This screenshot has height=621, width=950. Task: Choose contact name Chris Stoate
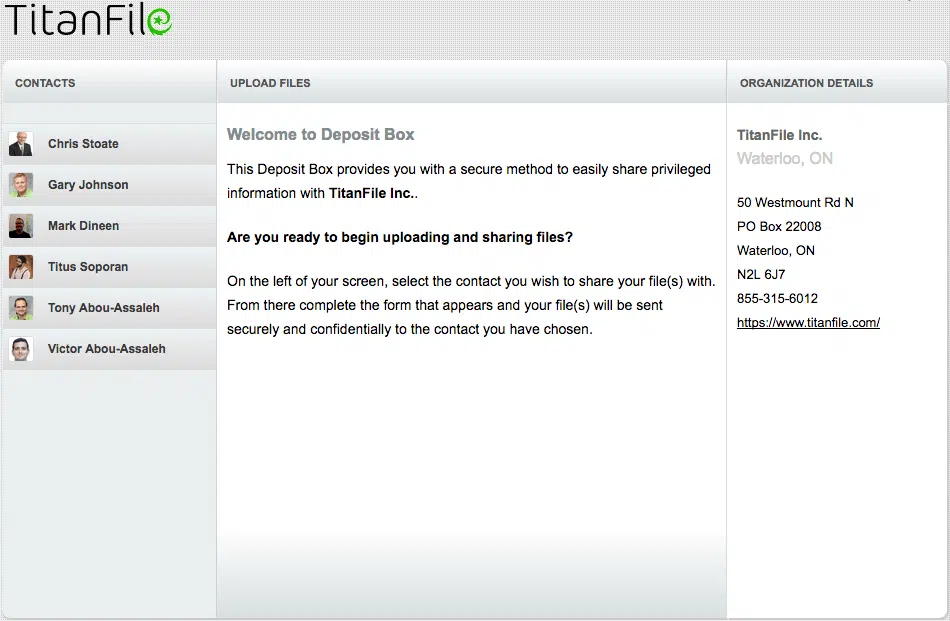coord(84,144)
